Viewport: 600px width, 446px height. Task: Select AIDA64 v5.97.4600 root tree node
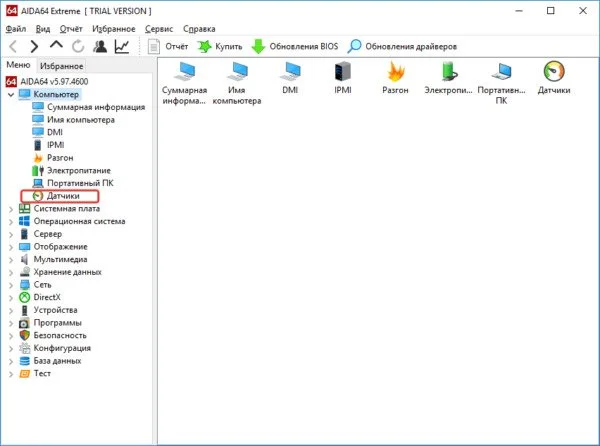click(x=54, y=81)
